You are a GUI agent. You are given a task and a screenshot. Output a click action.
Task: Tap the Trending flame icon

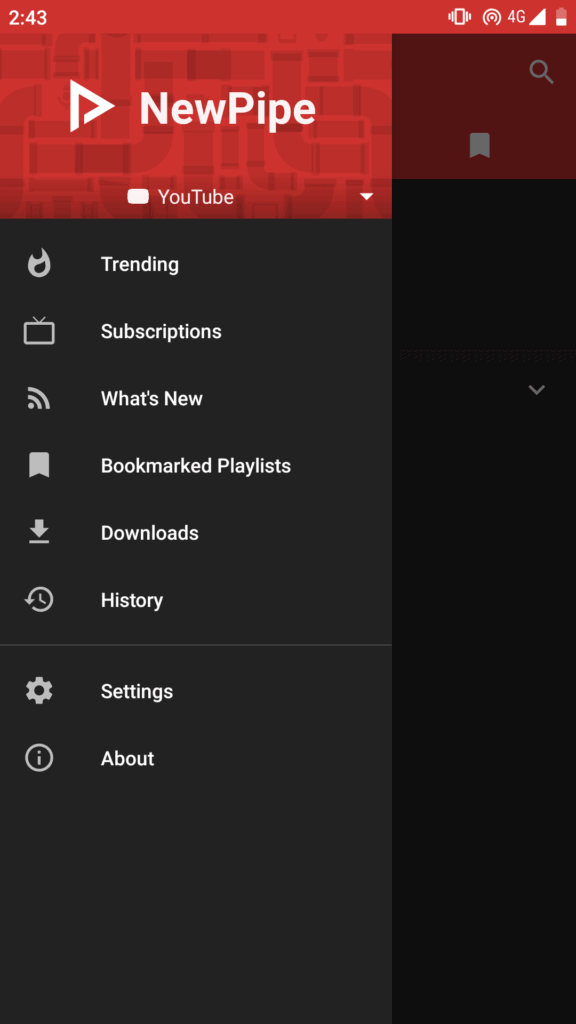pyautogui.click(x=39, y=264)
